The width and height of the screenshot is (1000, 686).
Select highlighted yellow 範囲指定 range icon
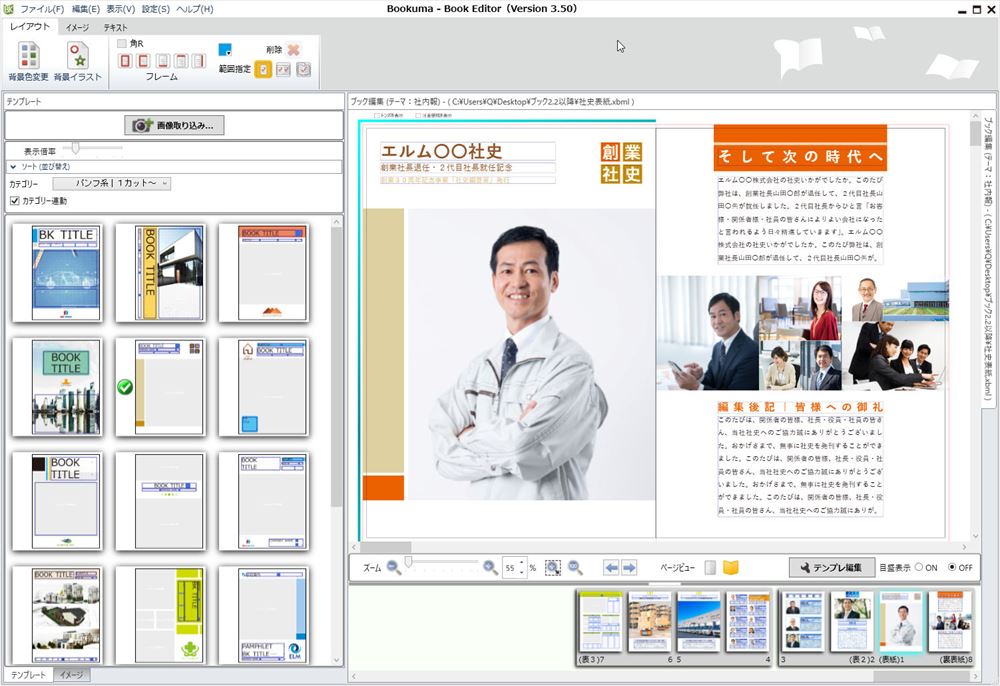[x=263, y=69]
